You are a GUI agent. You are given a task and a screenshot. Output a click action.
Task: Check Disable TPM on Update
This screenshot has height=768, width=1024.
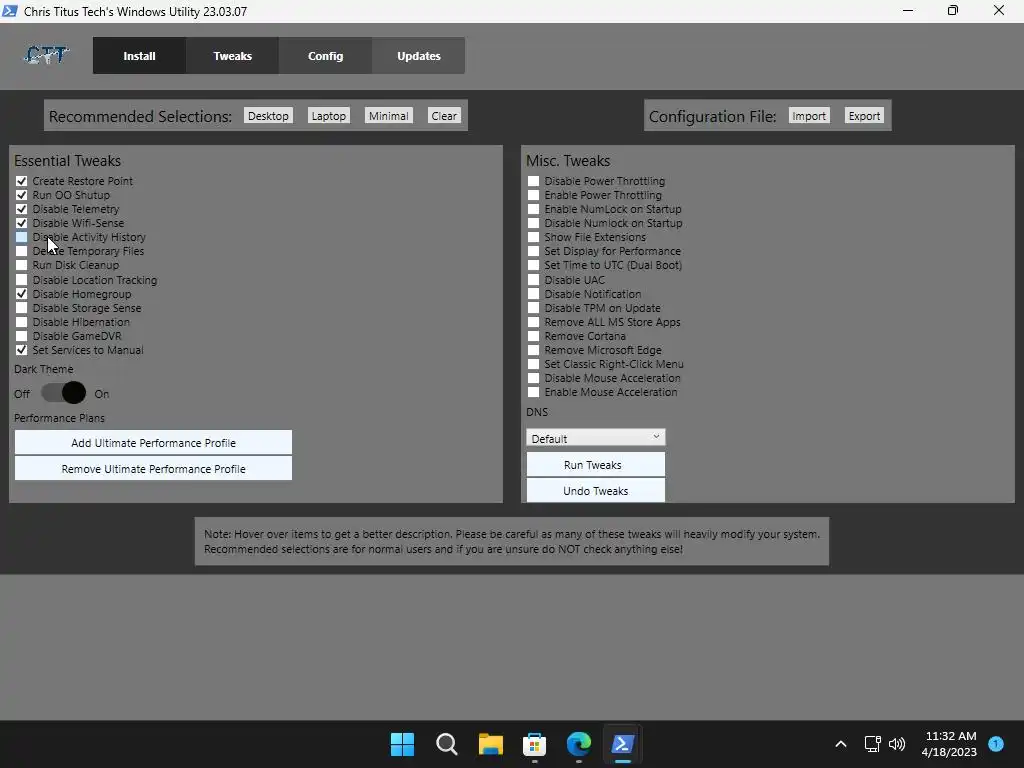point(534,308)
